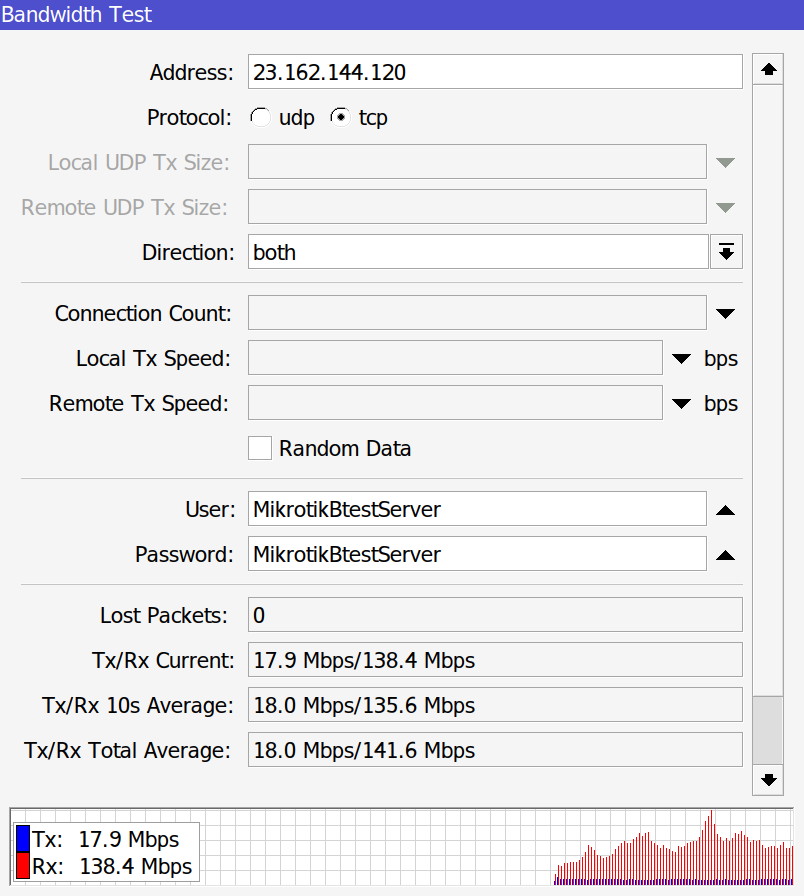Click the Local Tx Speed input field
804x896 pixels.
tap(455, 358)
